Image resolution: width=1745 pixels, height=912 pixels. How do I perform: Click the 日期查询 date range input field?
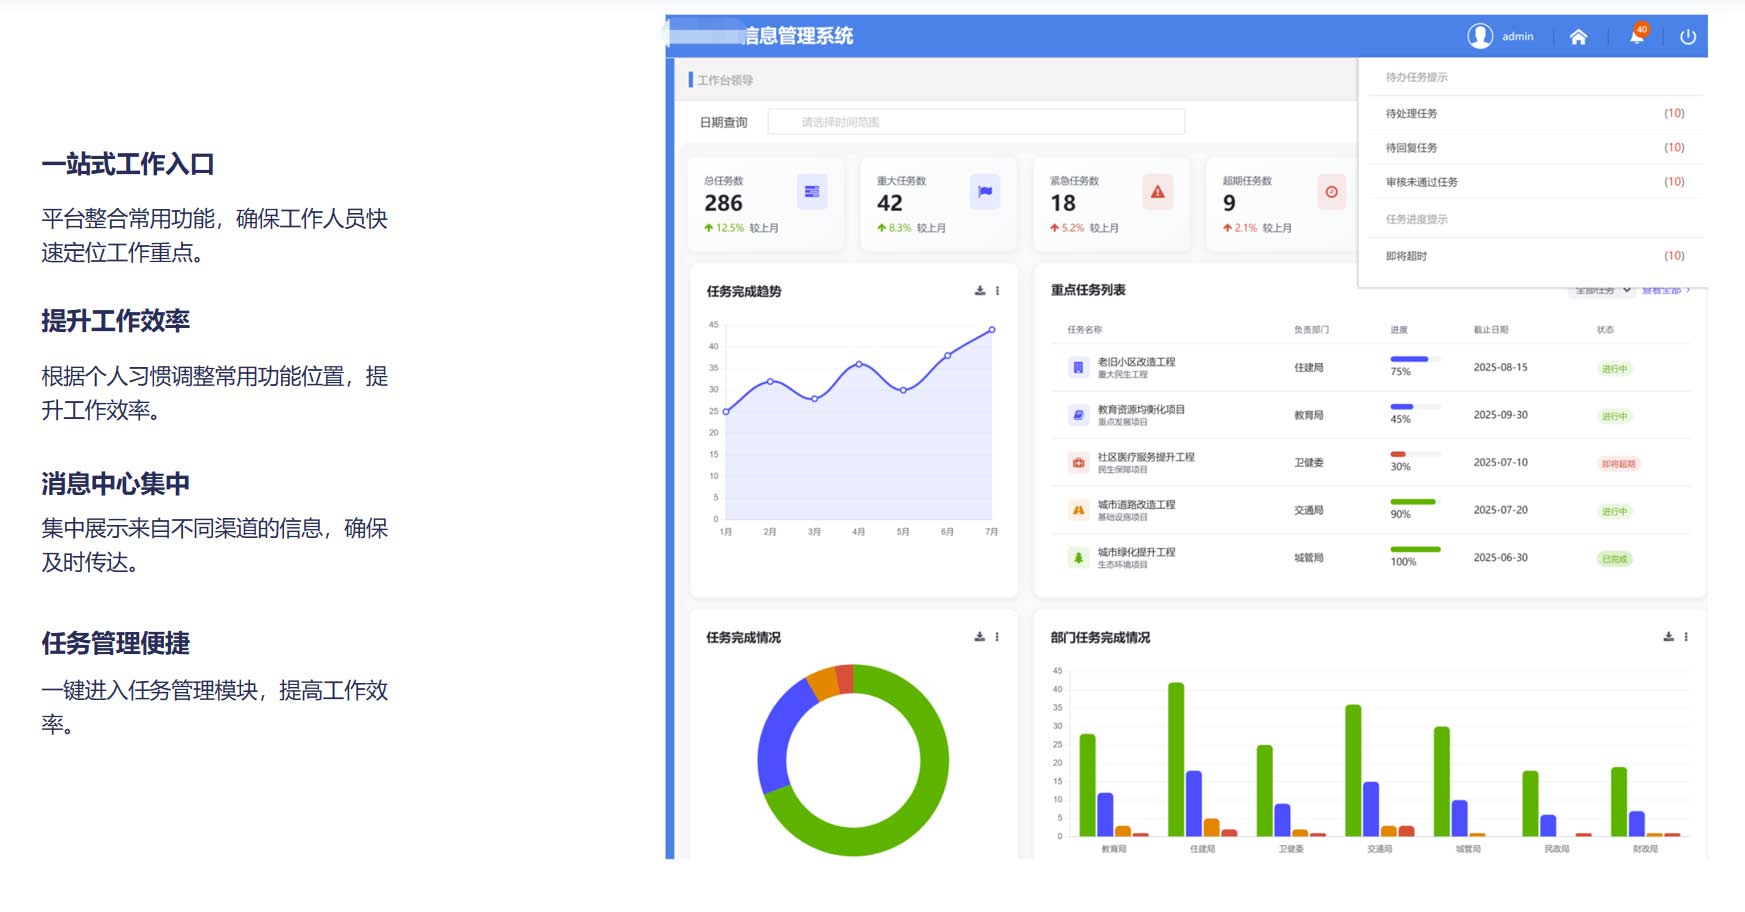(976, 122)
